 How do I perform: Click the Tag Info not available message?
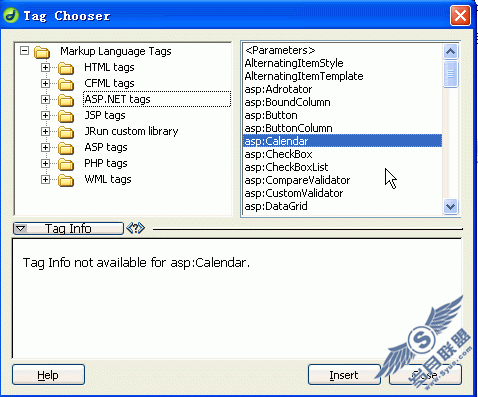click(x=136, y=263)
